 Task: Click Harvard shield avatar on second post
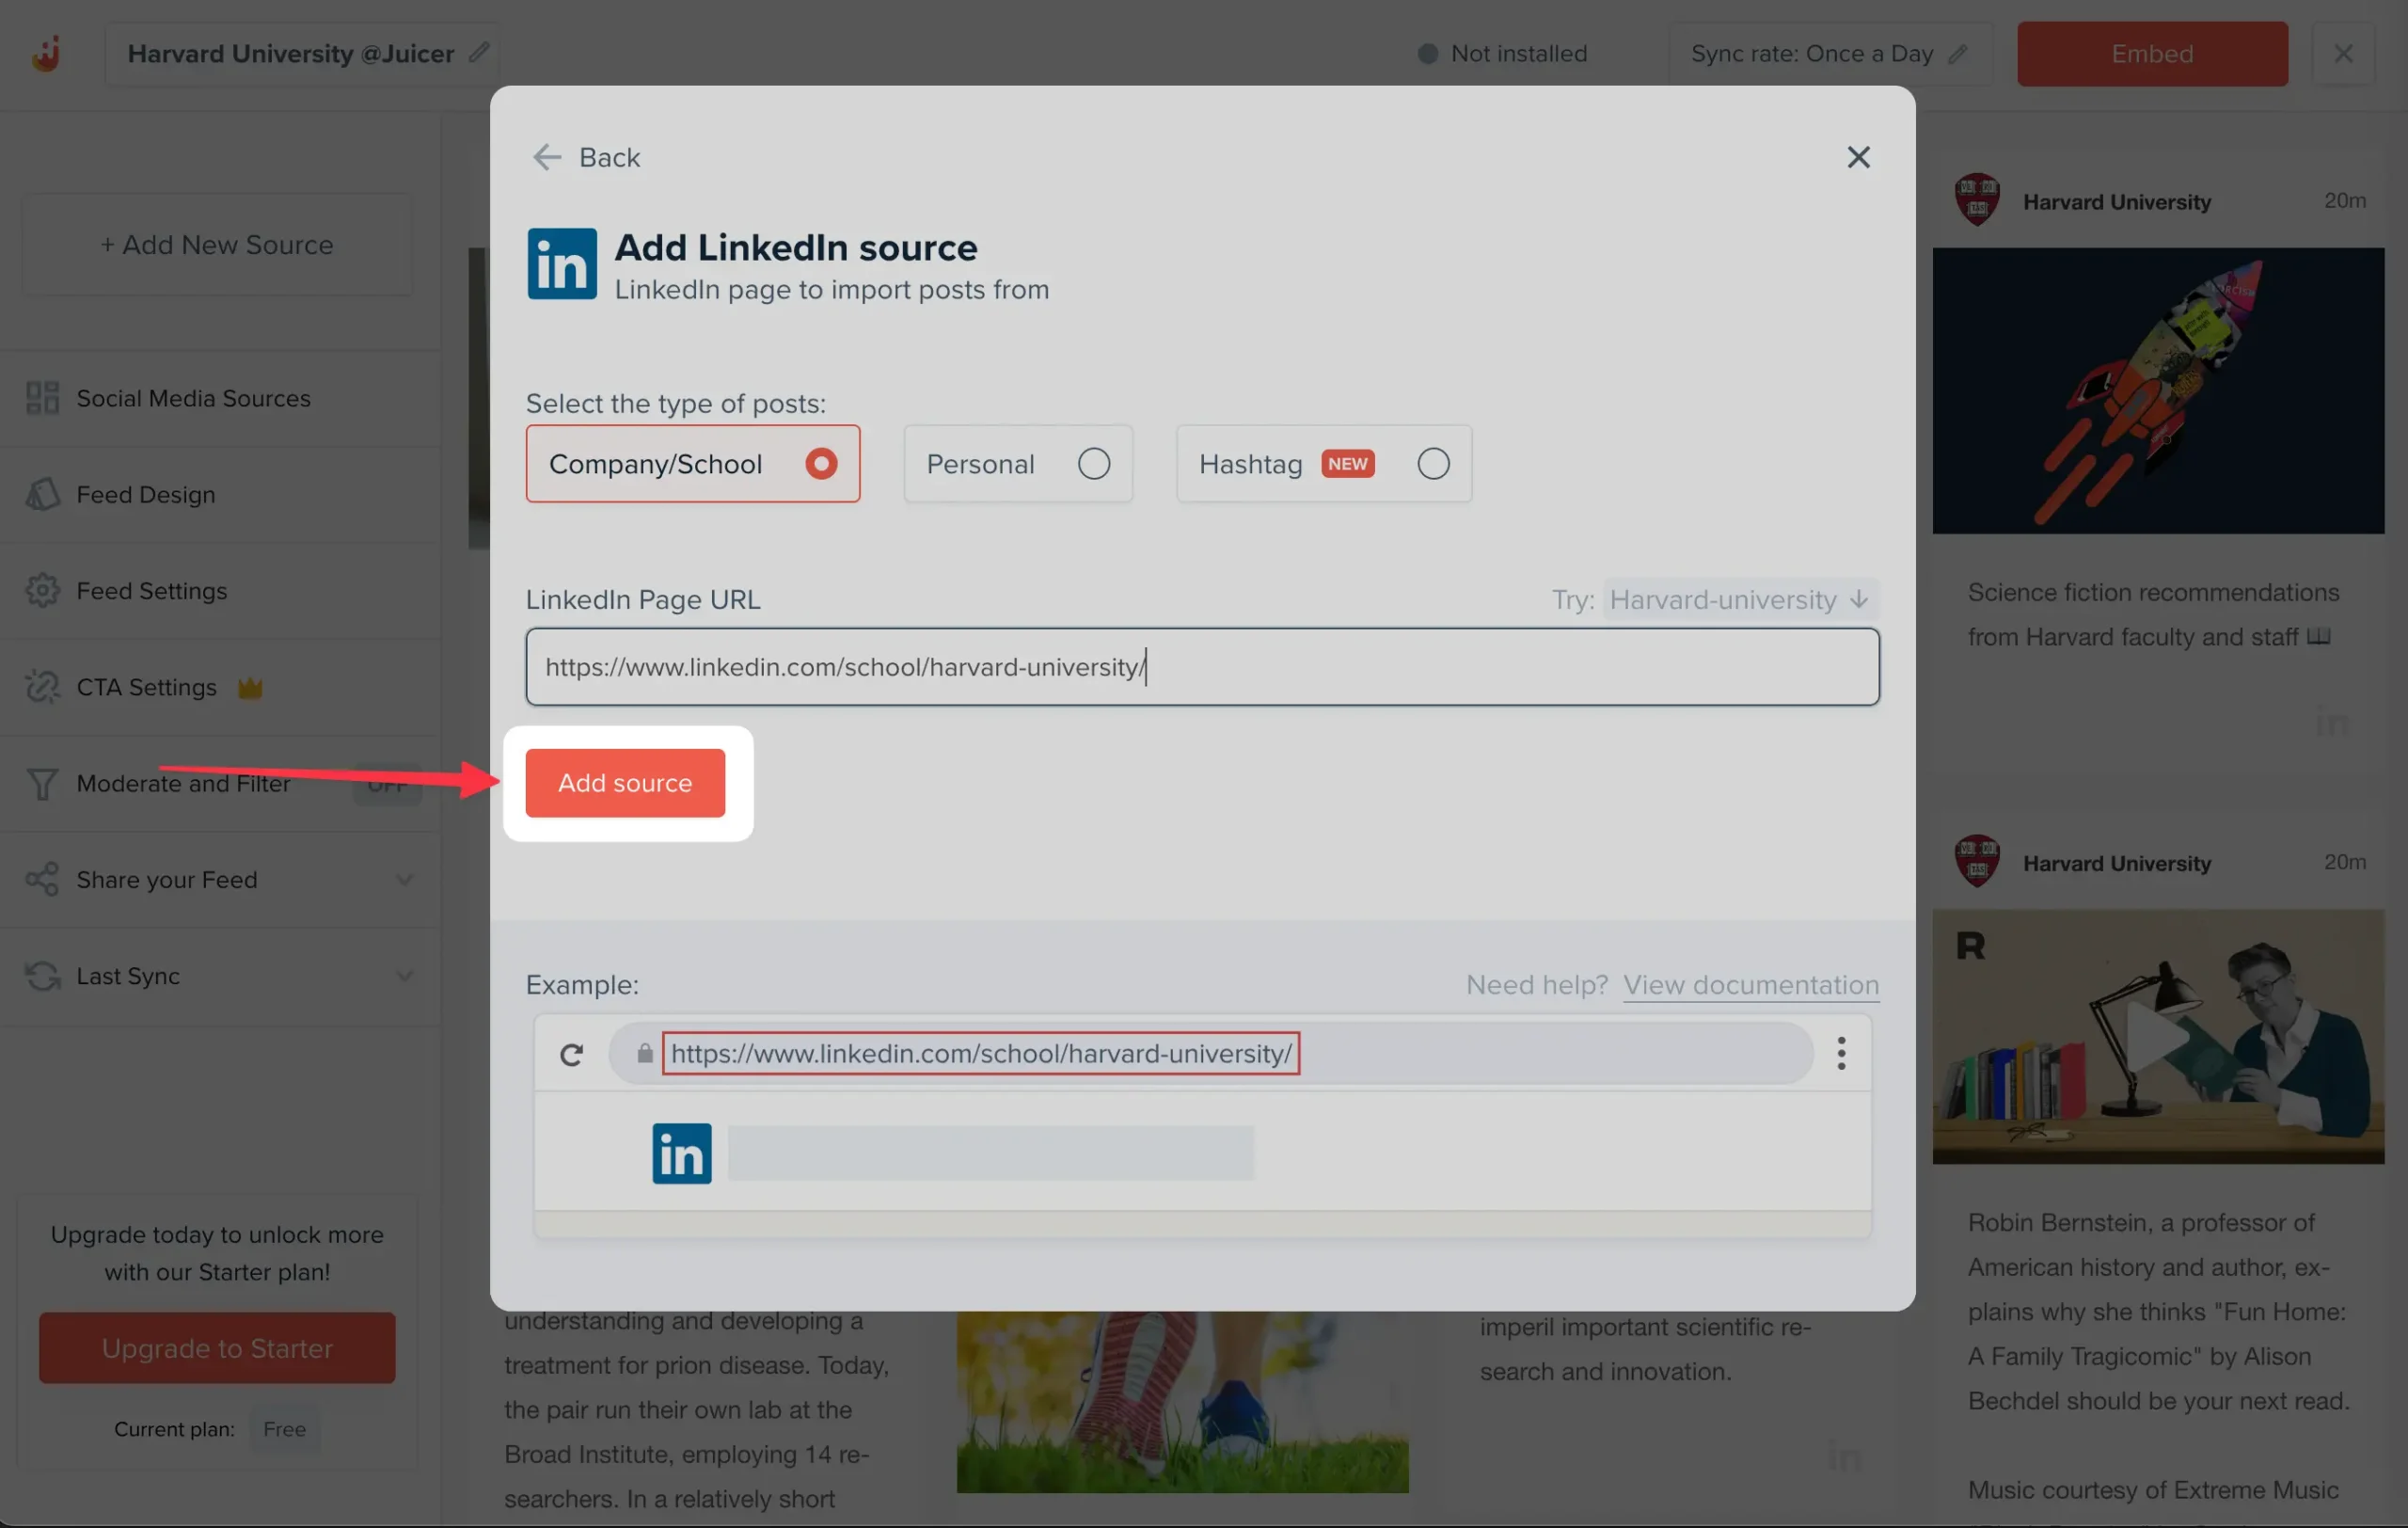(x=1977, y=861)
